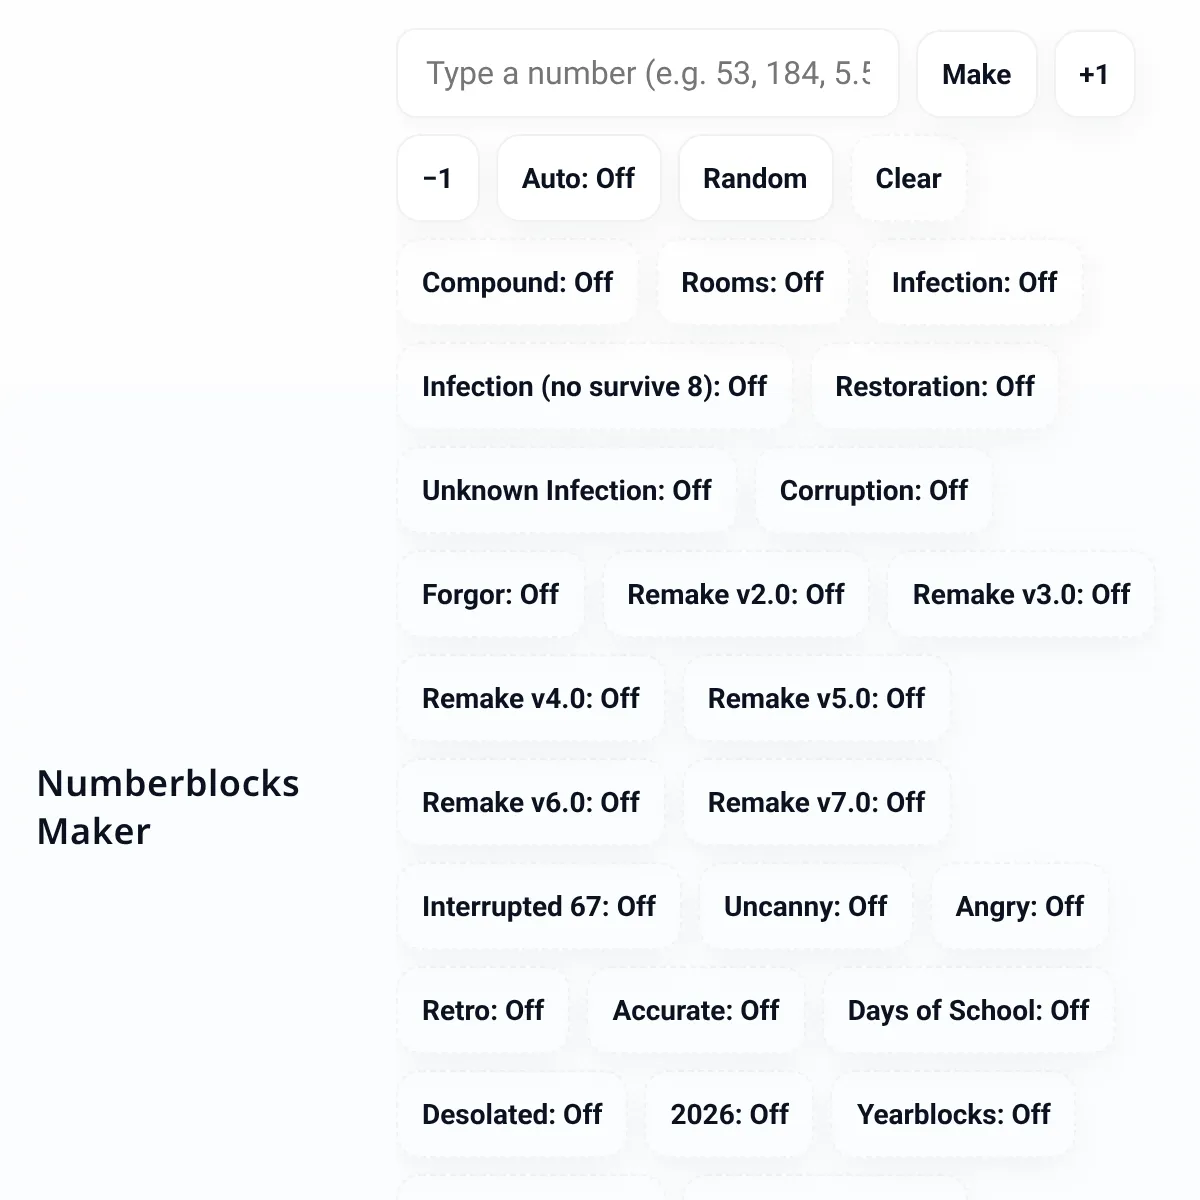Turn on Rooms mode
1200x1200 pixels.
point(752,283)
